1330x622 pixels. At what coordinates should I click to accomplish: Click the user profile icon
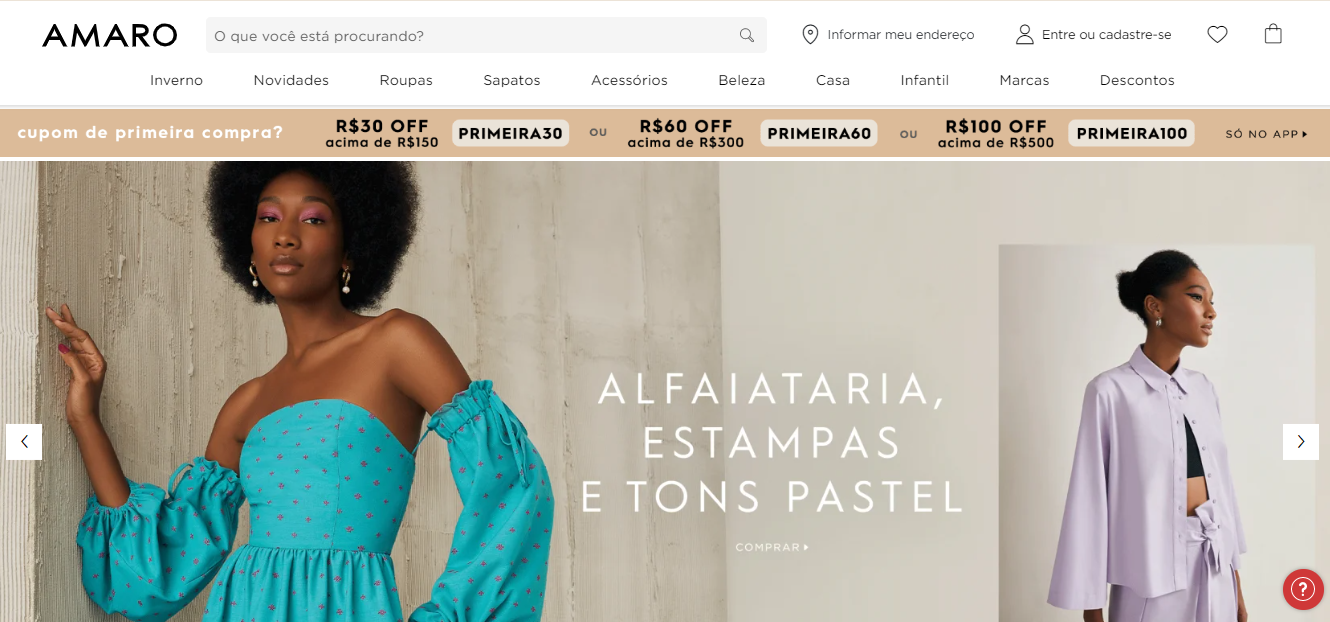(1024, 35)
